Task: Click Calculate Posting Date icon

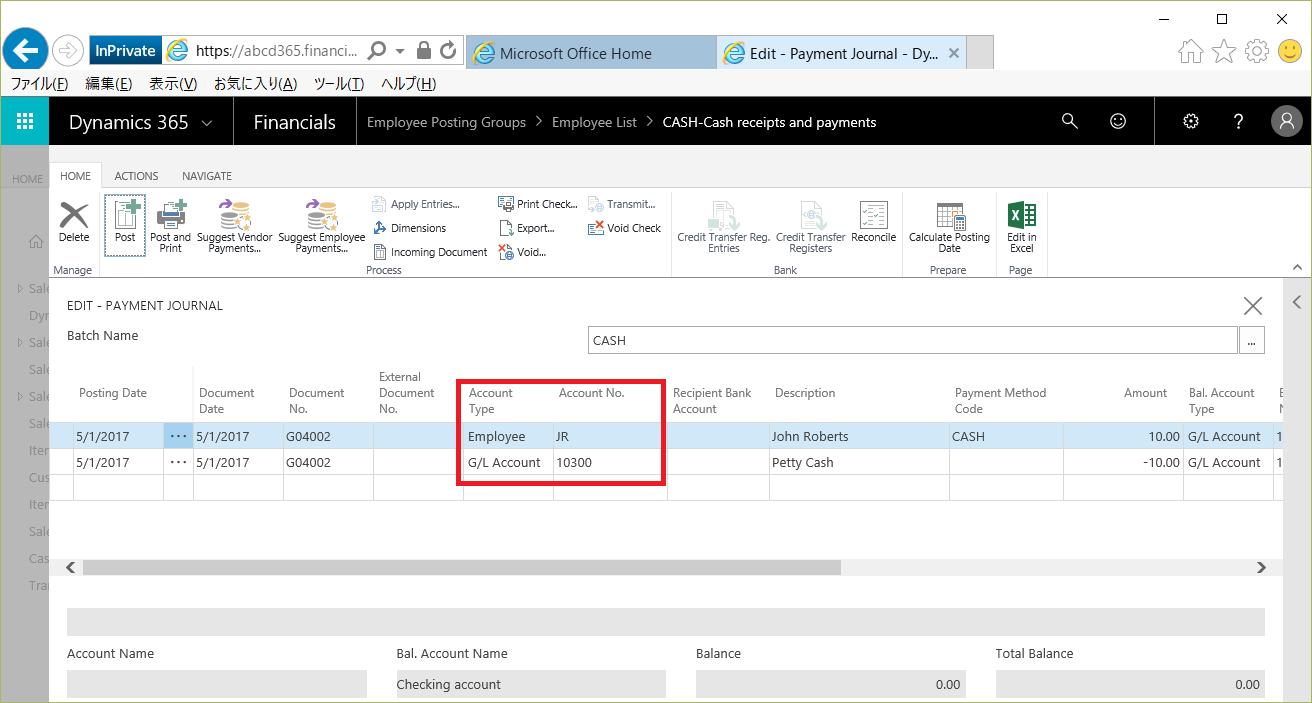Action: pos(949,216)
